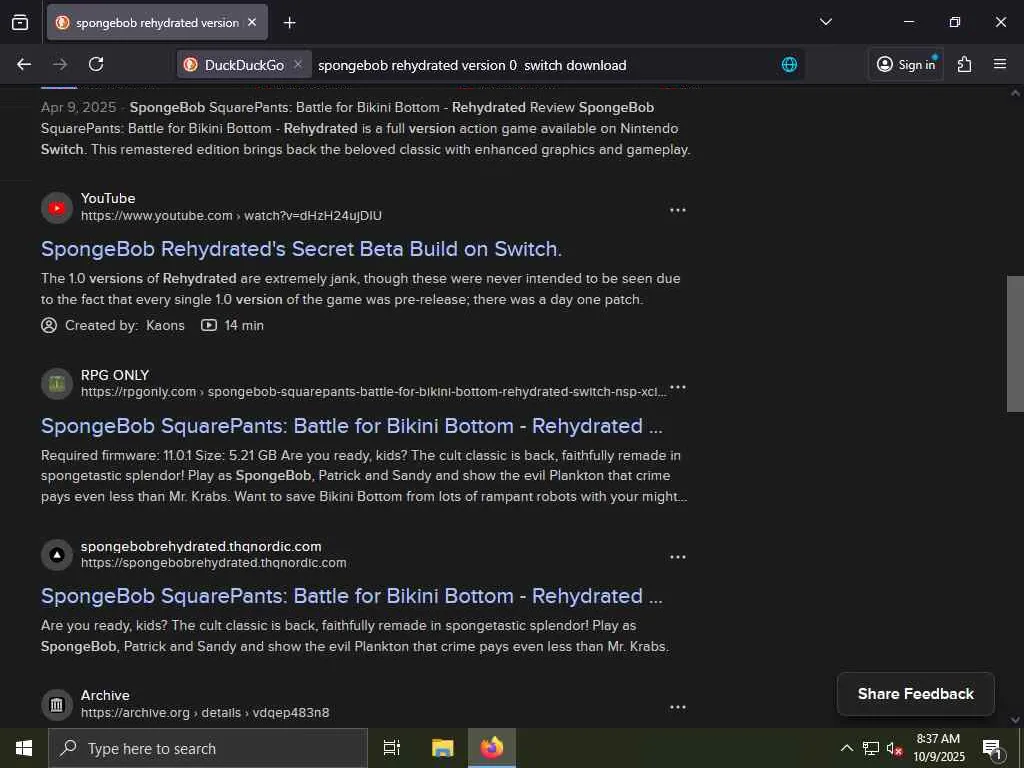Go back with the back arrow
The height and width of the screenshot is (768, 1024).
point(24,64)
